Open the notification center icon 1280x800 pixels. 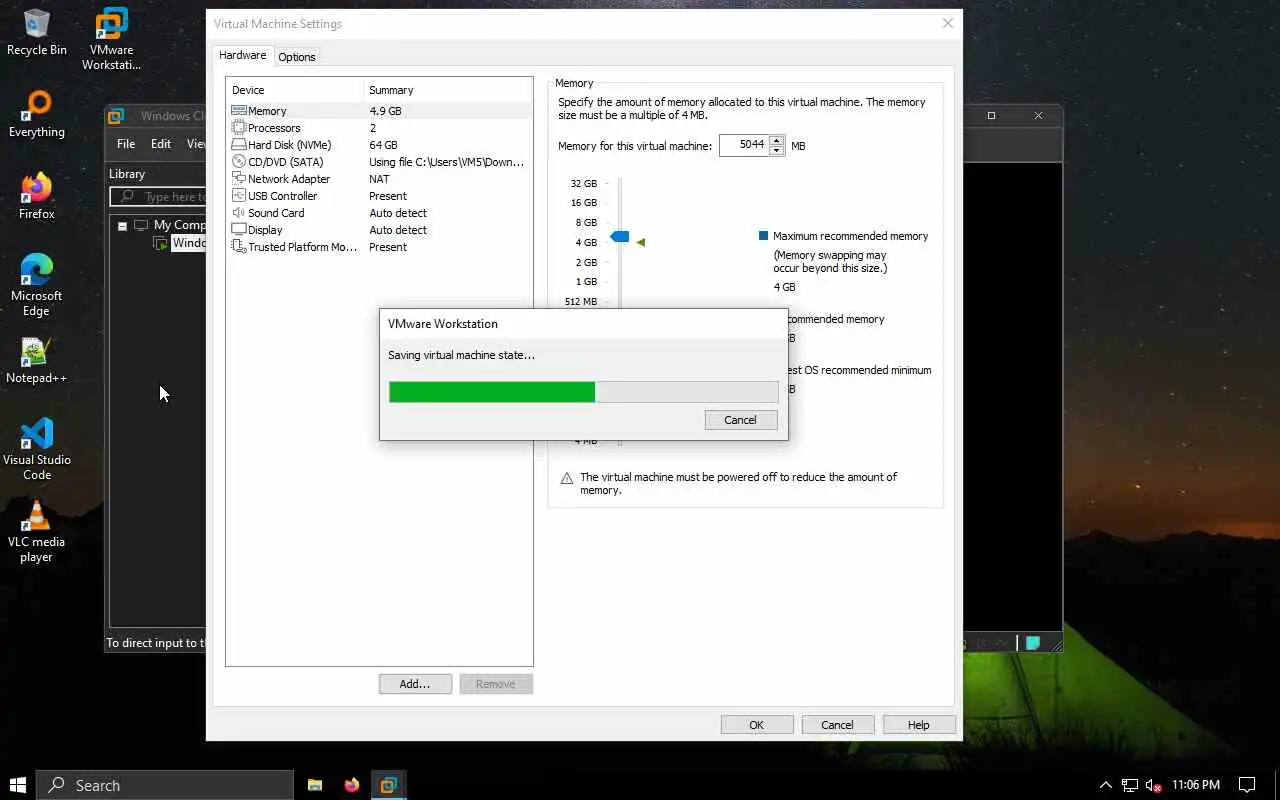pos(1247,785)
